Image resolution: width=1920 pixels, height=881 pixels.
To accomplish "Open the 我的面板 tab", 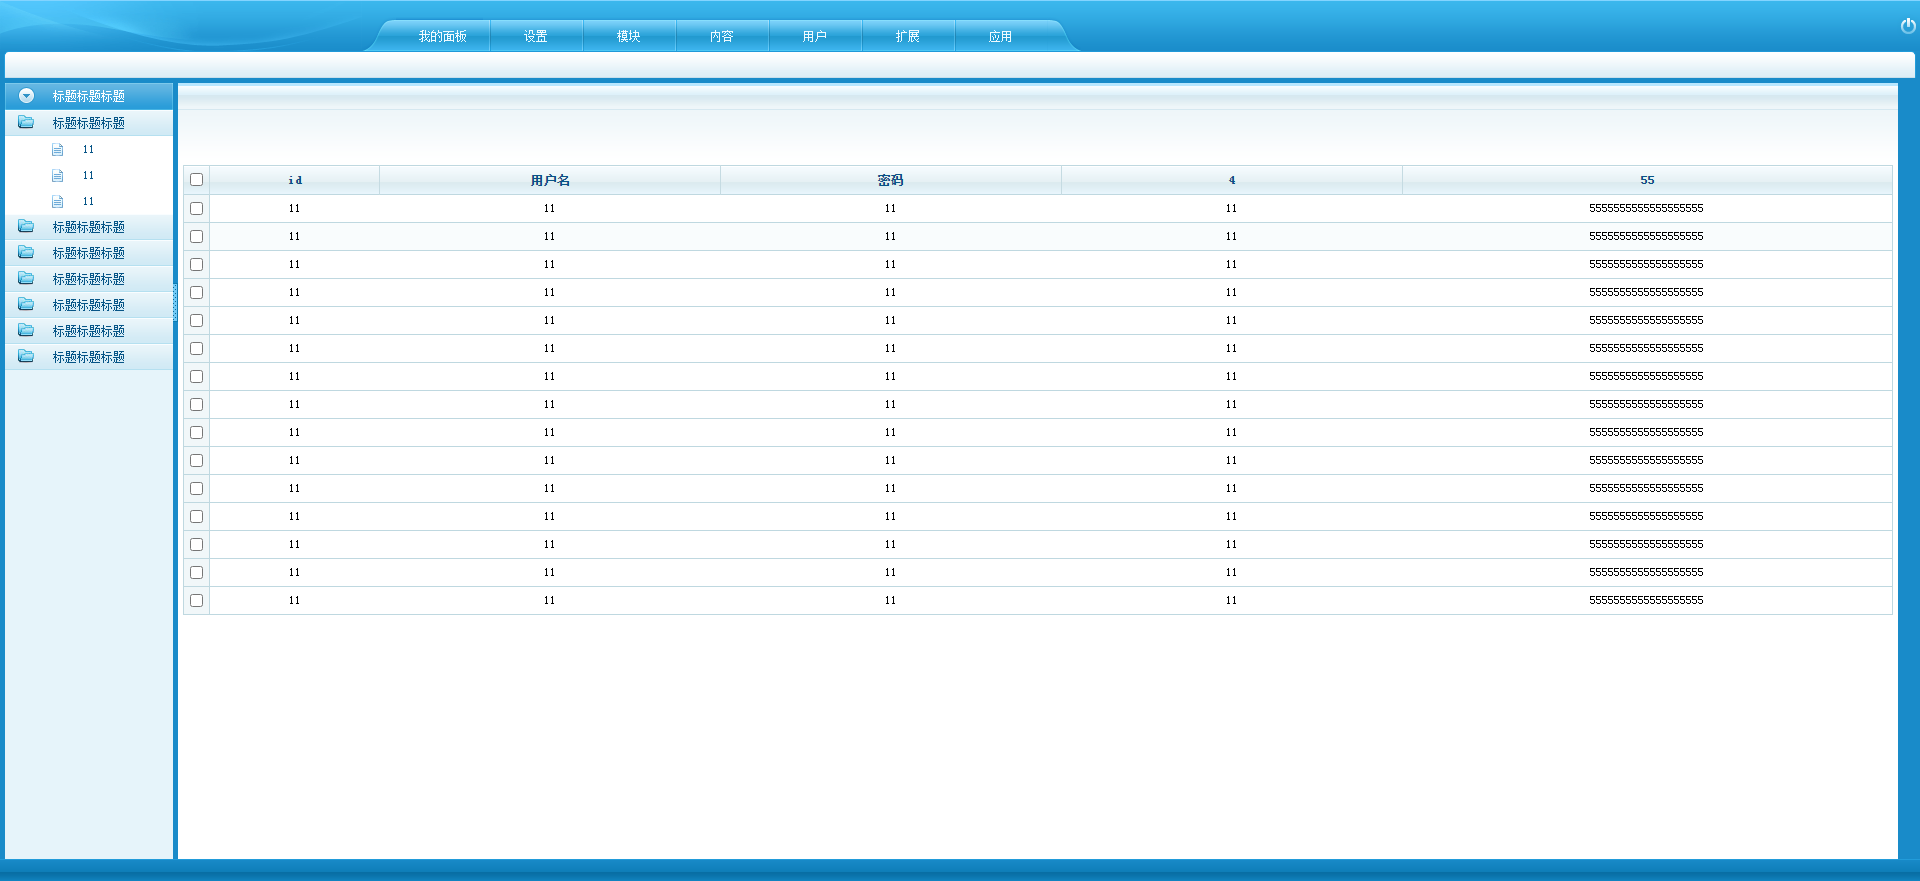I will (x=442, y=36).
